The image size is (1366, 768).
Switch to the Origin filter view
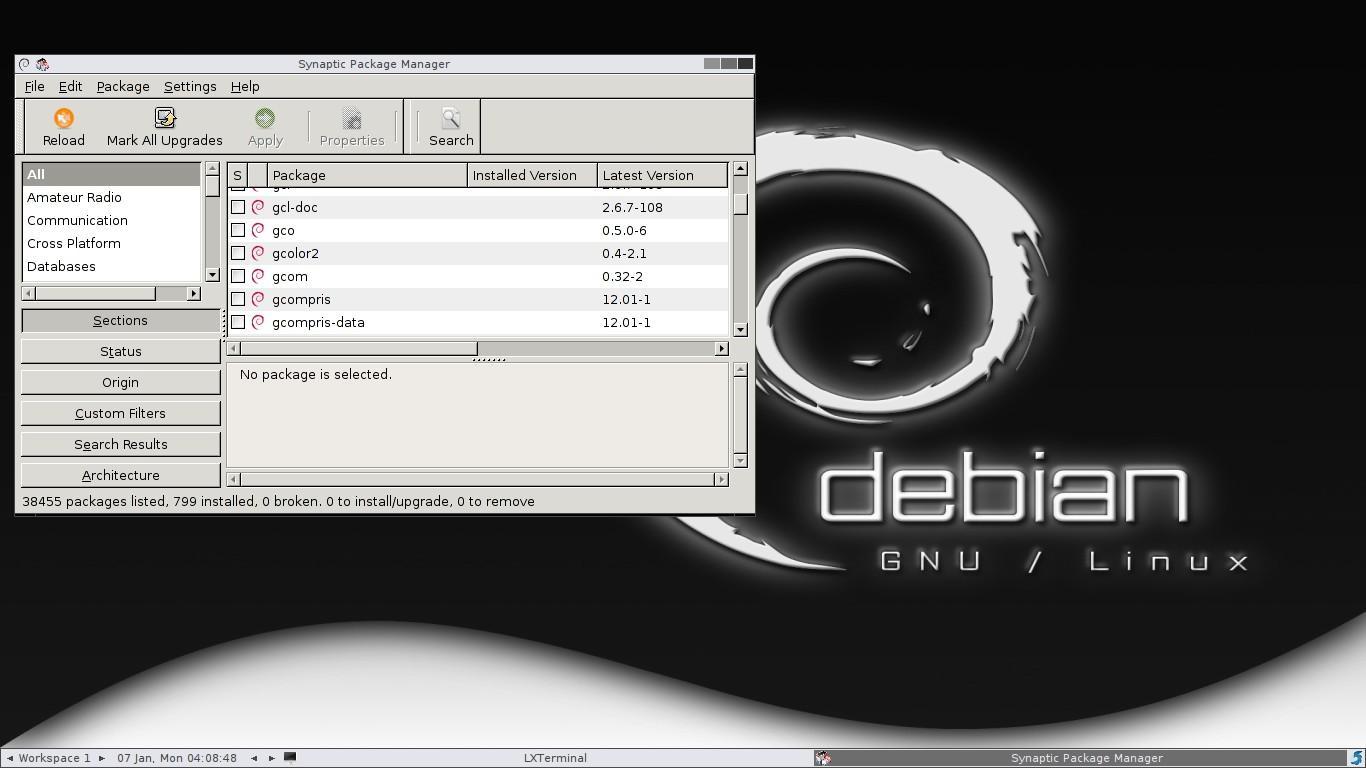click(x=121, y=382)
